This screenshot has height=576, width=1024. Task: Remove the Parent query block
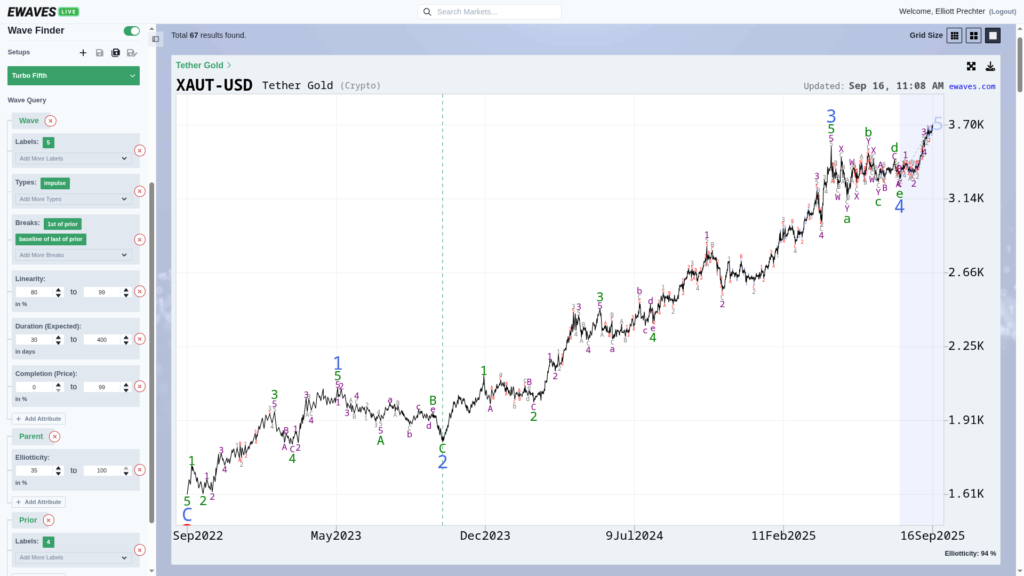coord(55,437)
